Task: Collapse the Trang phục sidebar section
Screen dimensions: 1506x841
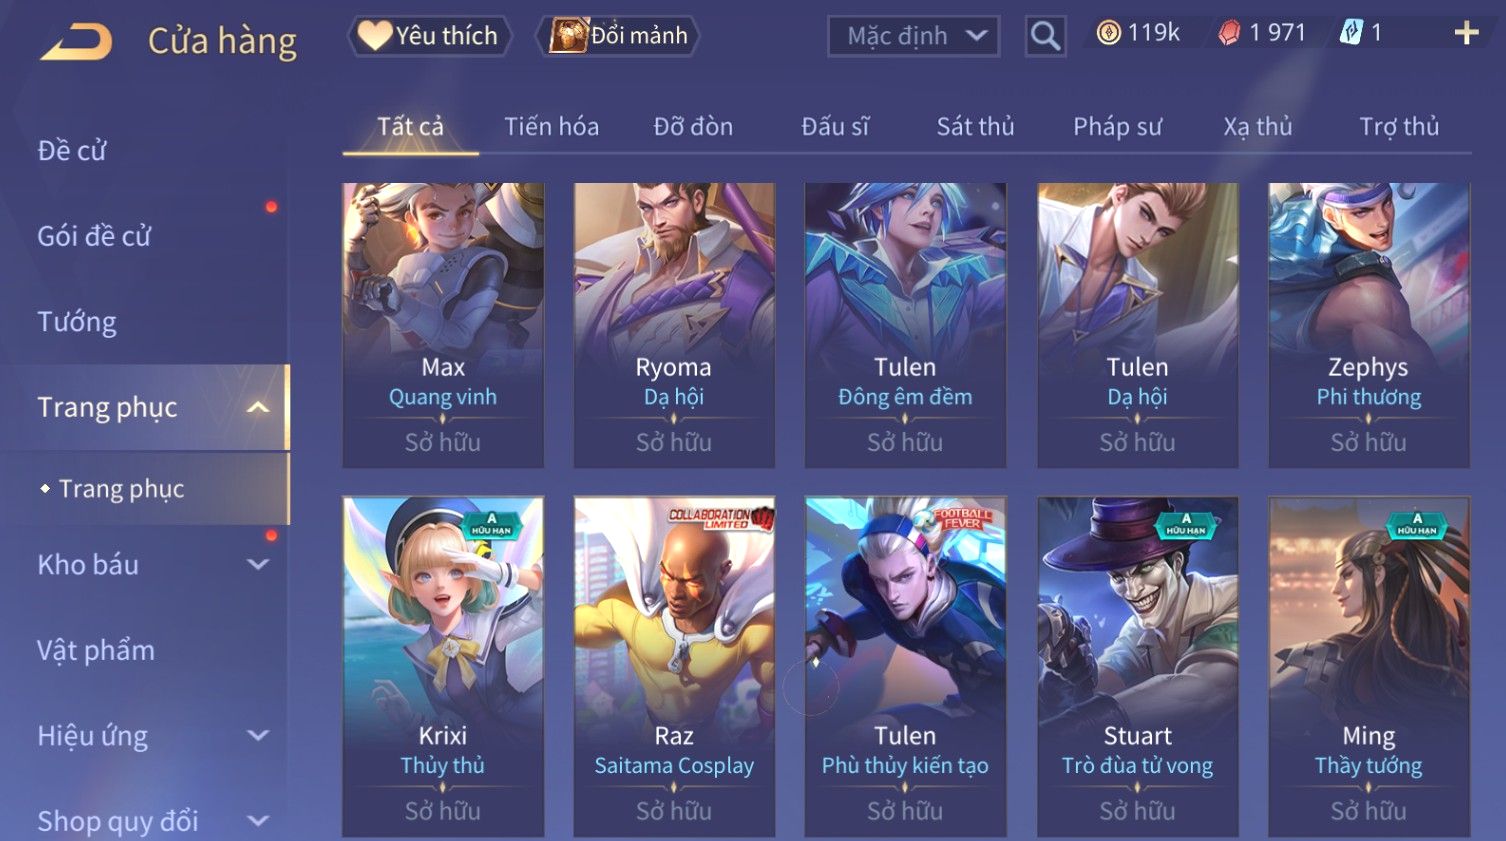Action: [258, 407]
